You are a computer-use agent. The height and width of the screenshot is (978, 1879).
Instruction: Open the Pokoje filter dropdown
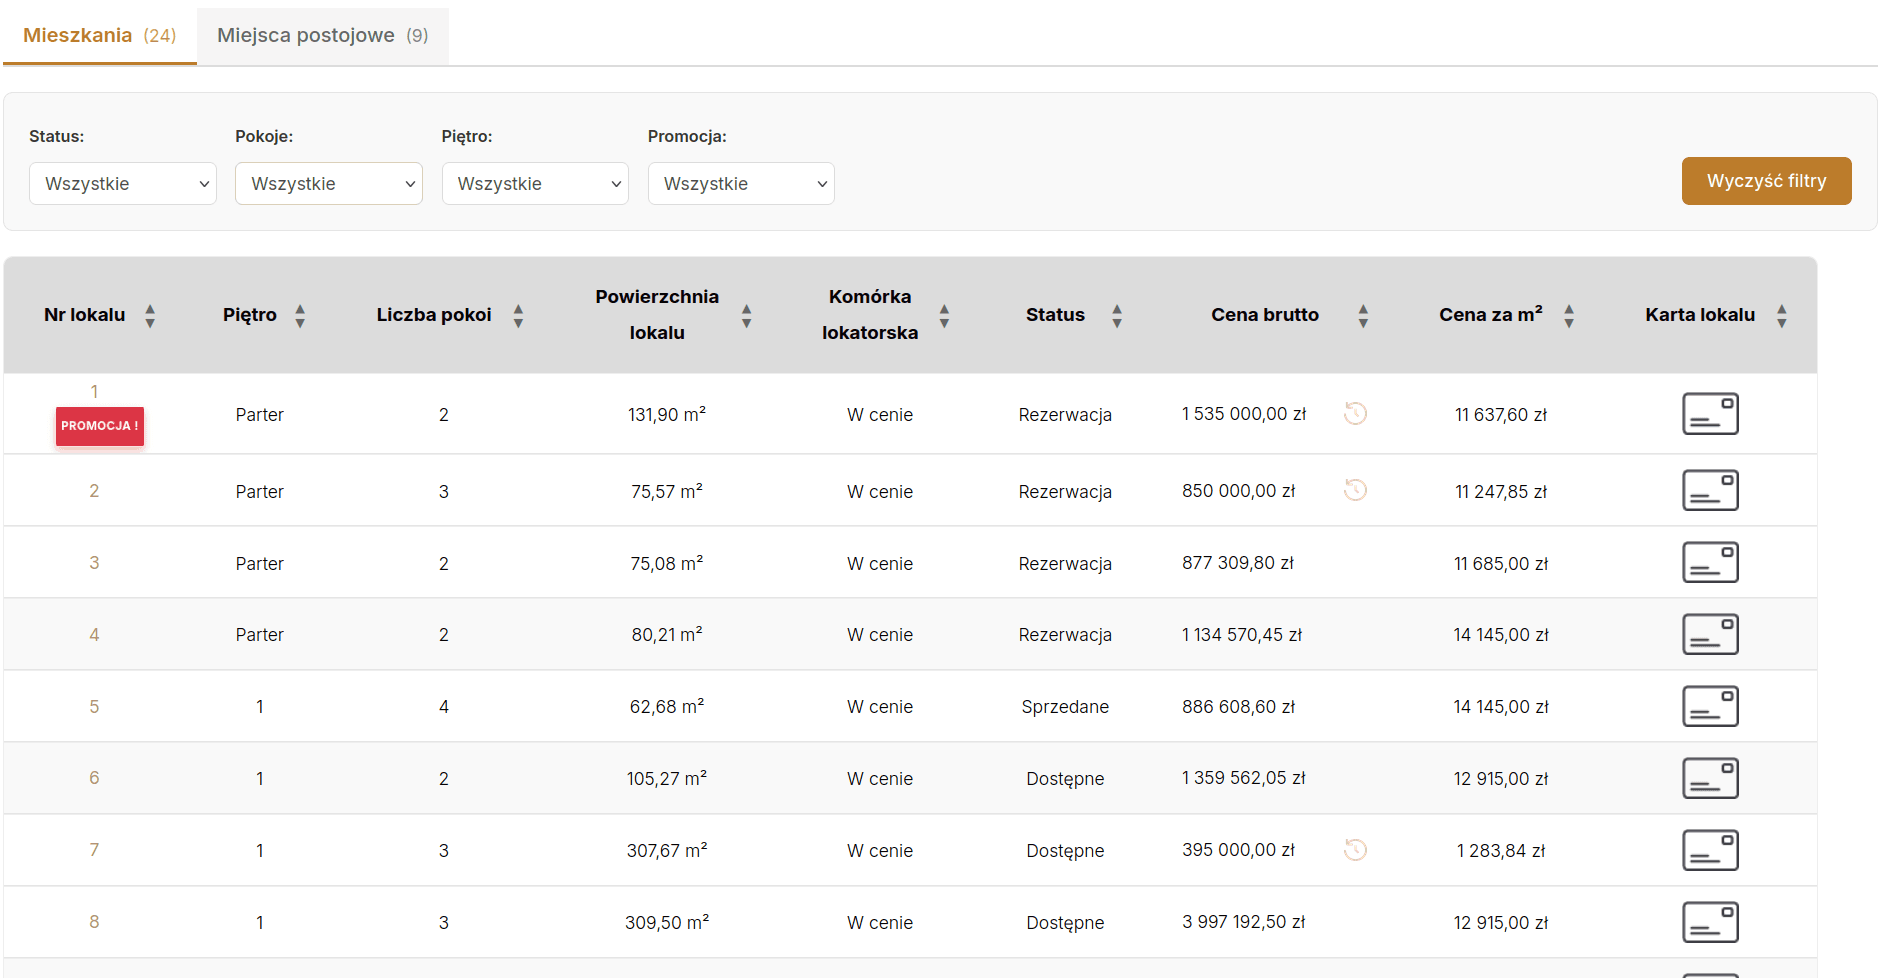329,184
